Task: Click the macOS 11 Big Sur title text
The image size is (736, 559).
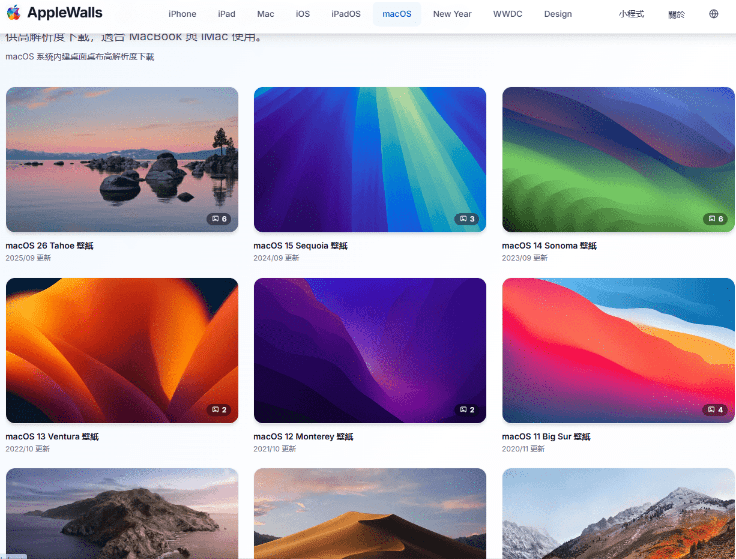Action: tap(546, 436)
